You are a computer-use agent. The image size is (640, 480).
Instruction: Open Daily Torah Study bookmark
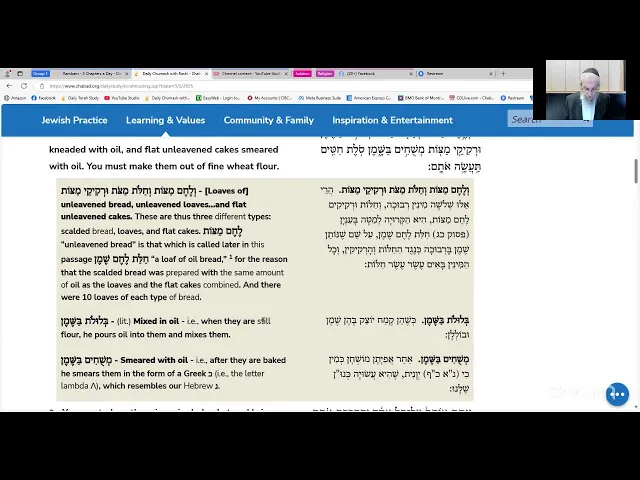(x=80, y=98)
